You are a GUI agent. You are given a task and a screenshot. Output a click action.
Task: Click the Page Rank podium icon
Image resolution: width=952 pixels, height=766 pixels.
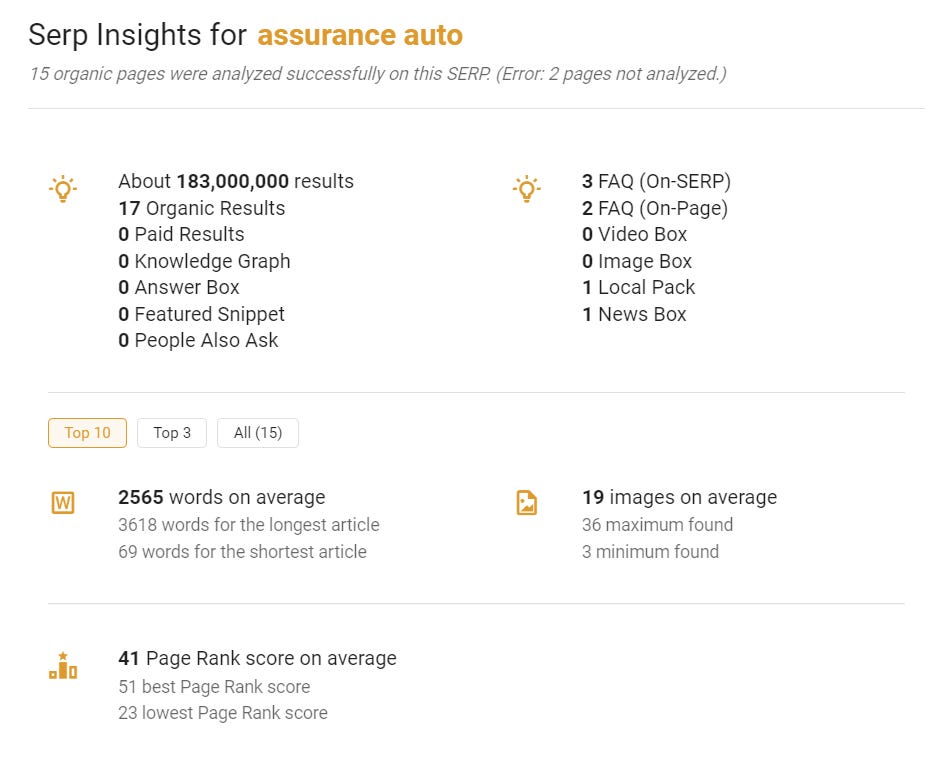click(63, 666)
